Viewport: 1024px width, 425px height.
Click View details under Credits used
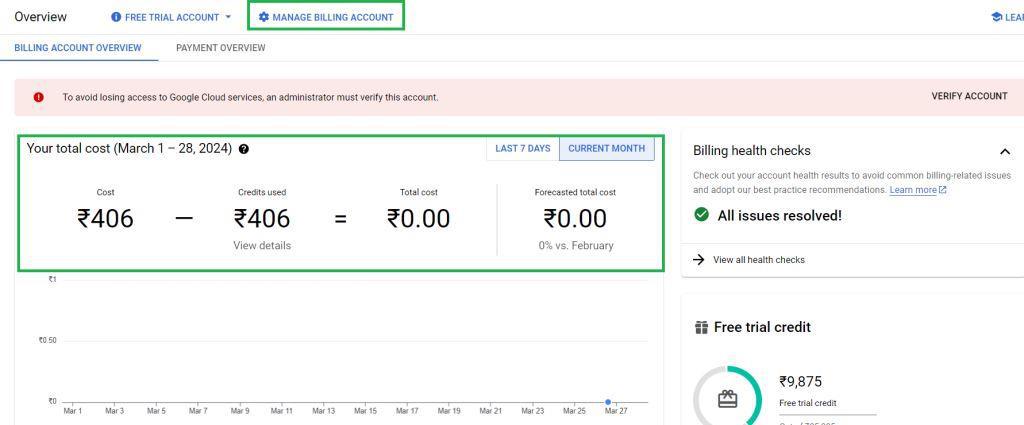pos(262,245)
